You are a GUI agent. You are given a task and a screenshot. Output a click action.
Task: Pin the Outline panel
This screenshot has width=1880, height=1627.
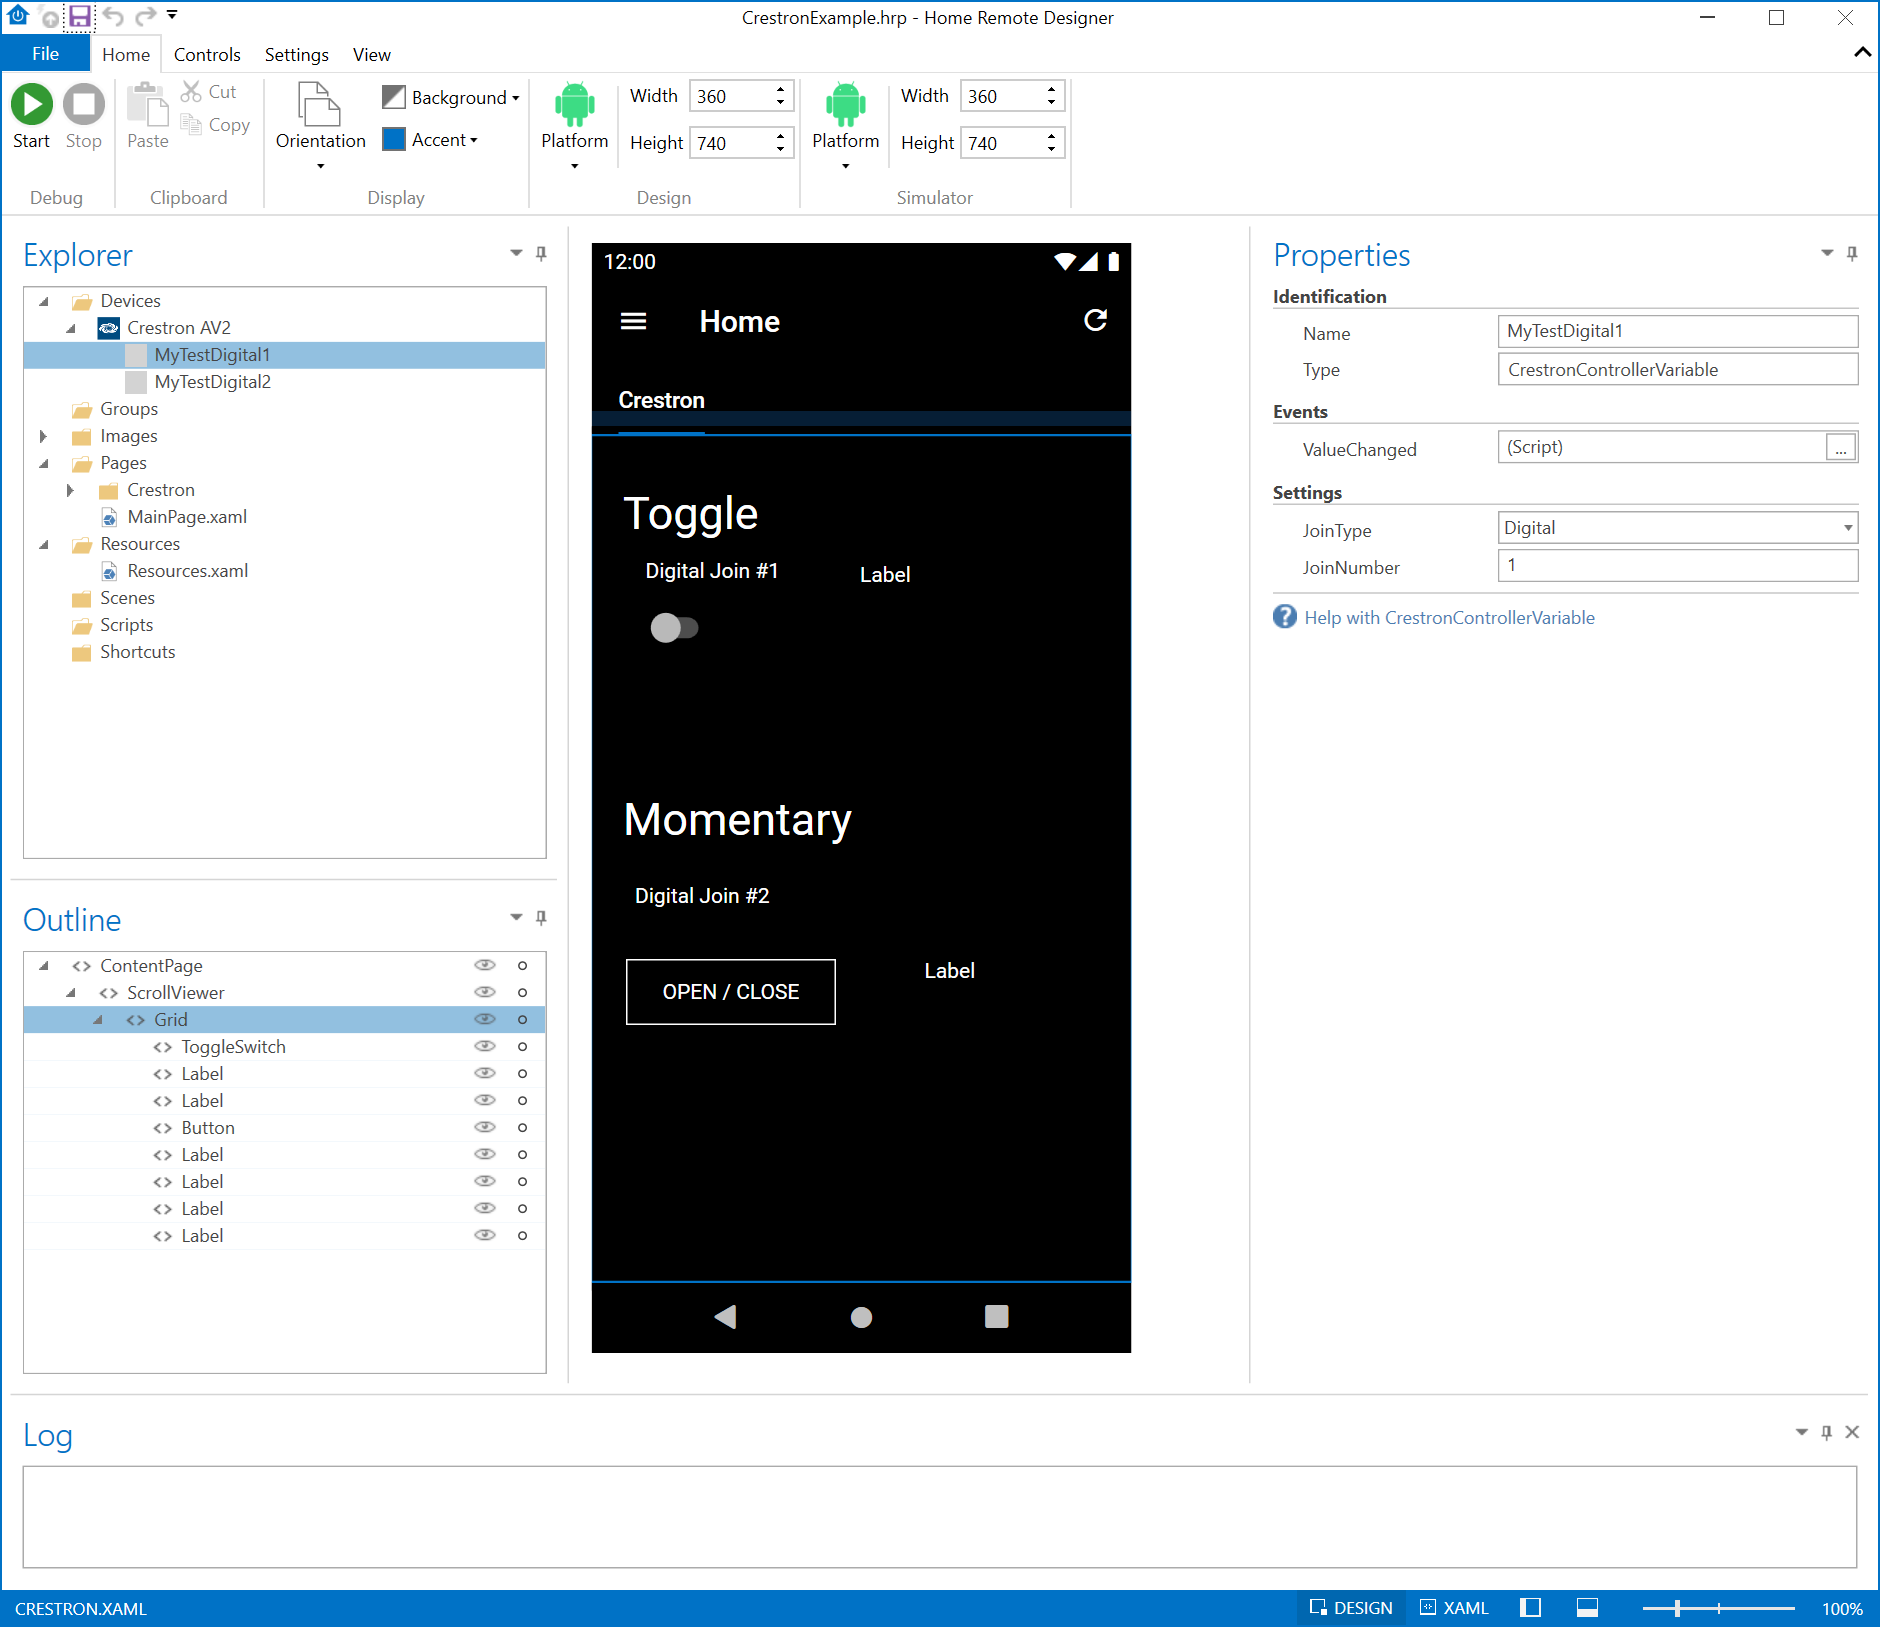point(541,917)
